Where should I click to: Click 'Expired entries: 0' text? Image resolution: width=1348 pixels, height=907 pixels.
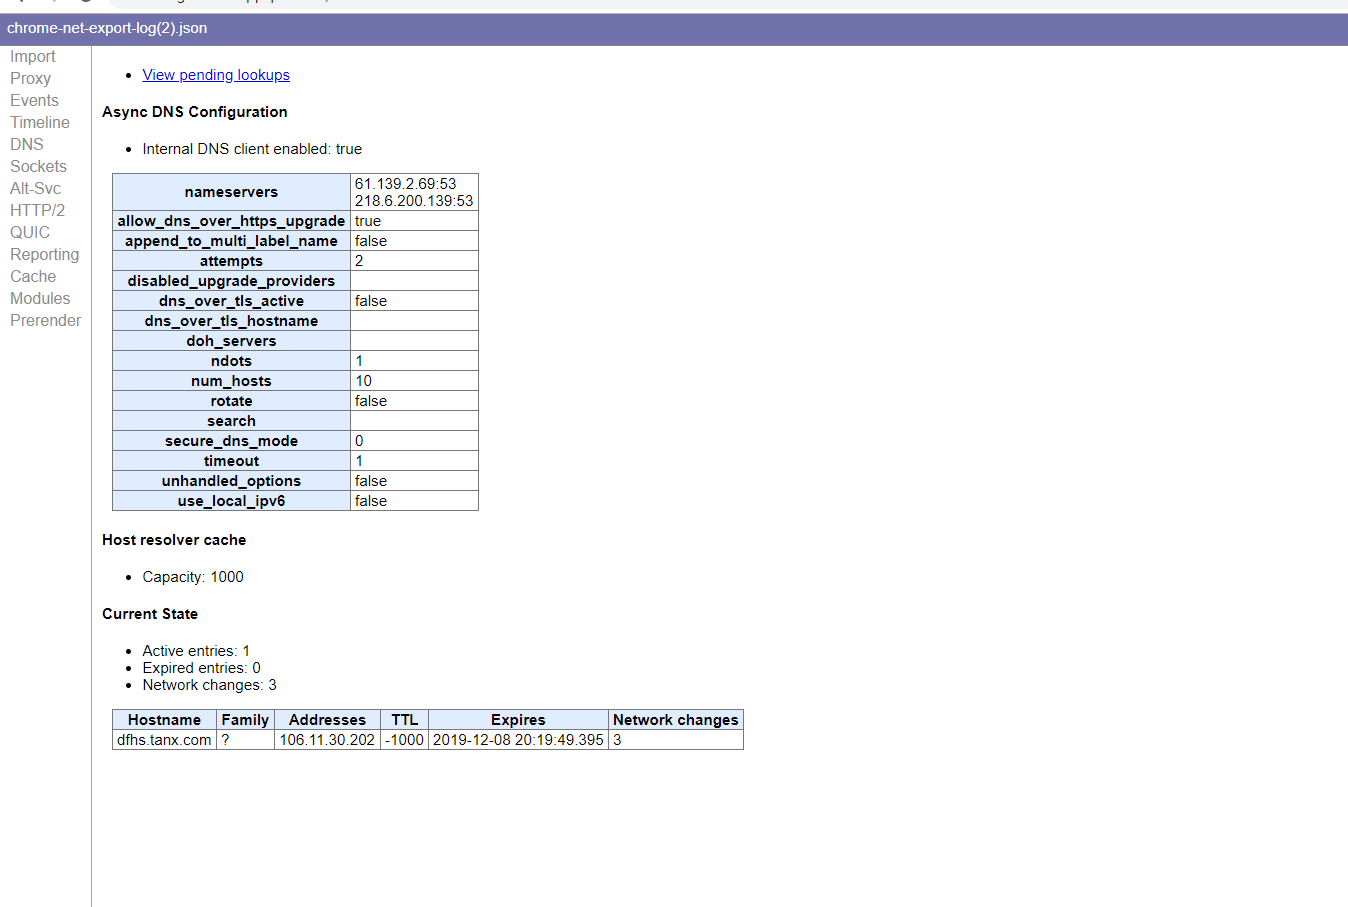coord(201,668)
